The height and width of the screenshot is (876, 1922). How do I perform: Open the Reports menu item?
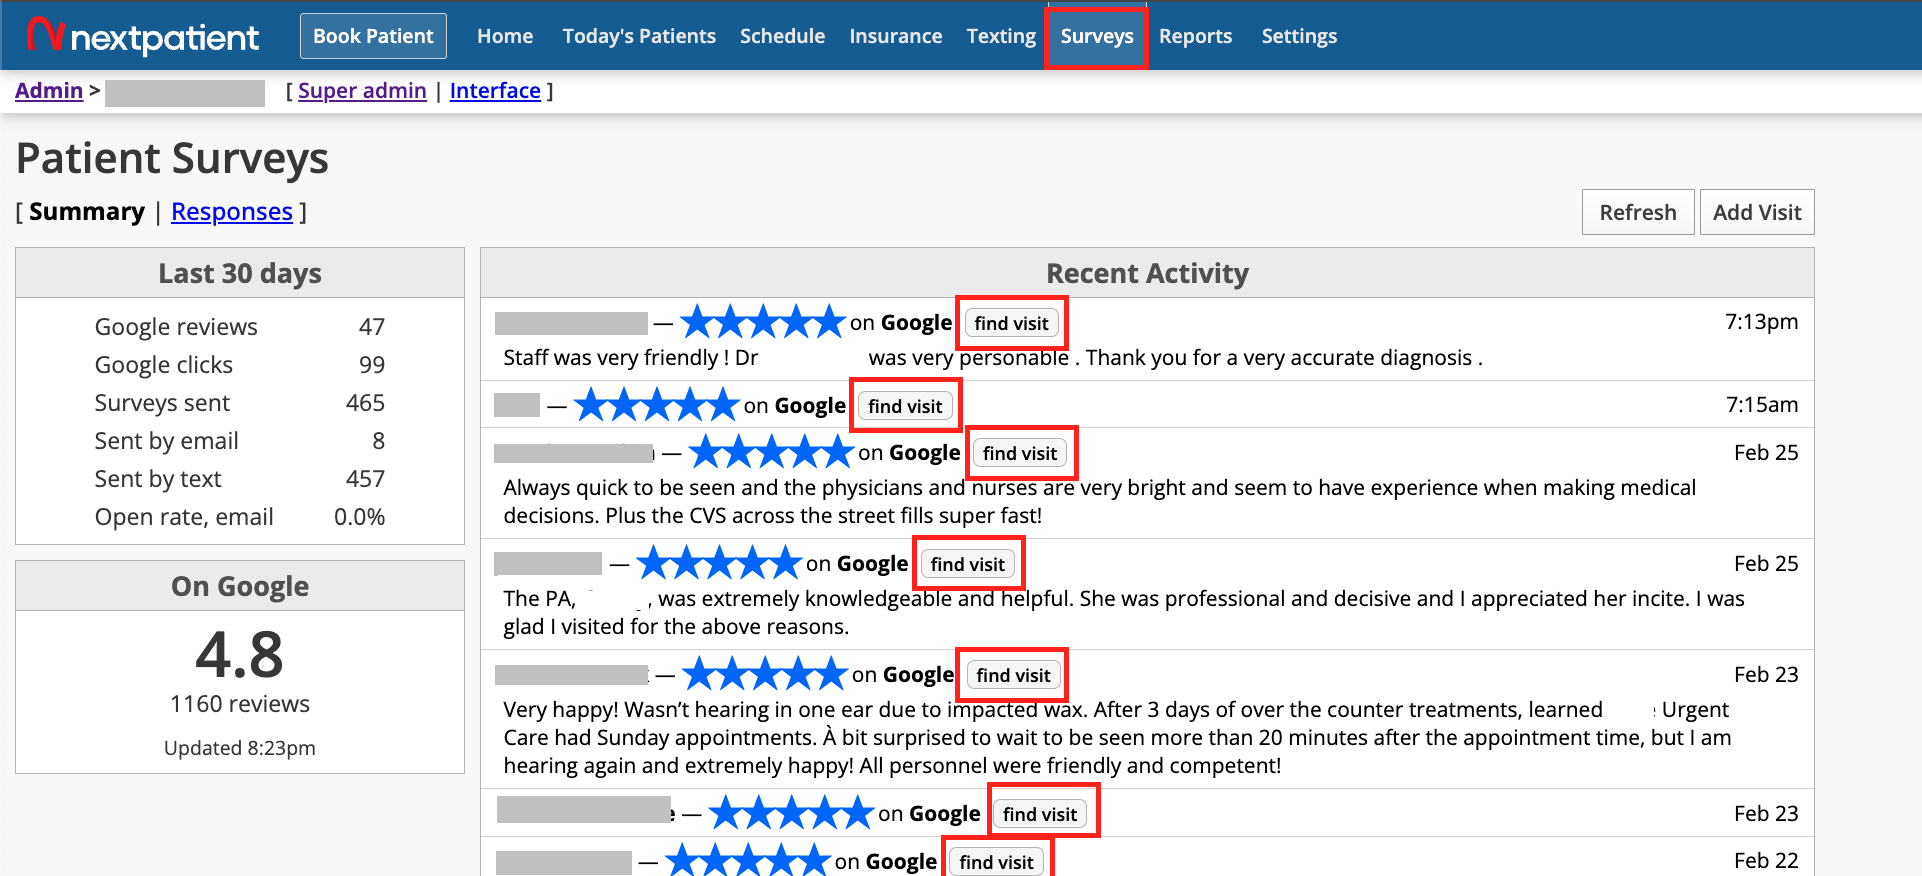[1195, 36]
